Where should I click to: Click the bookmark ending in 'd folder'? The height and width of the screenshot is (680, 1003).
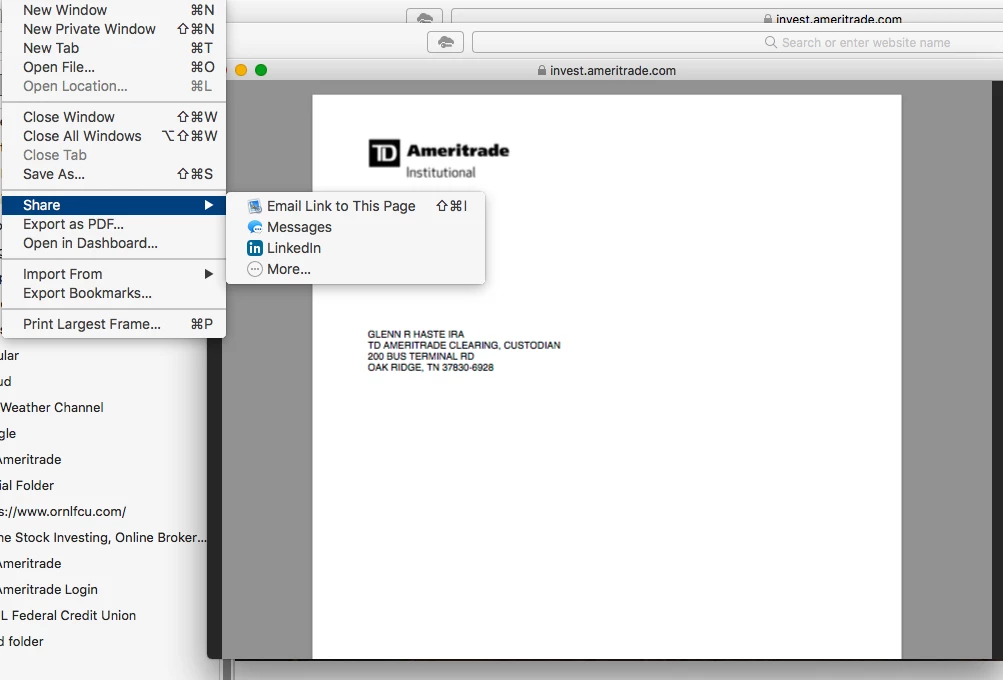(x=22, y=641)
